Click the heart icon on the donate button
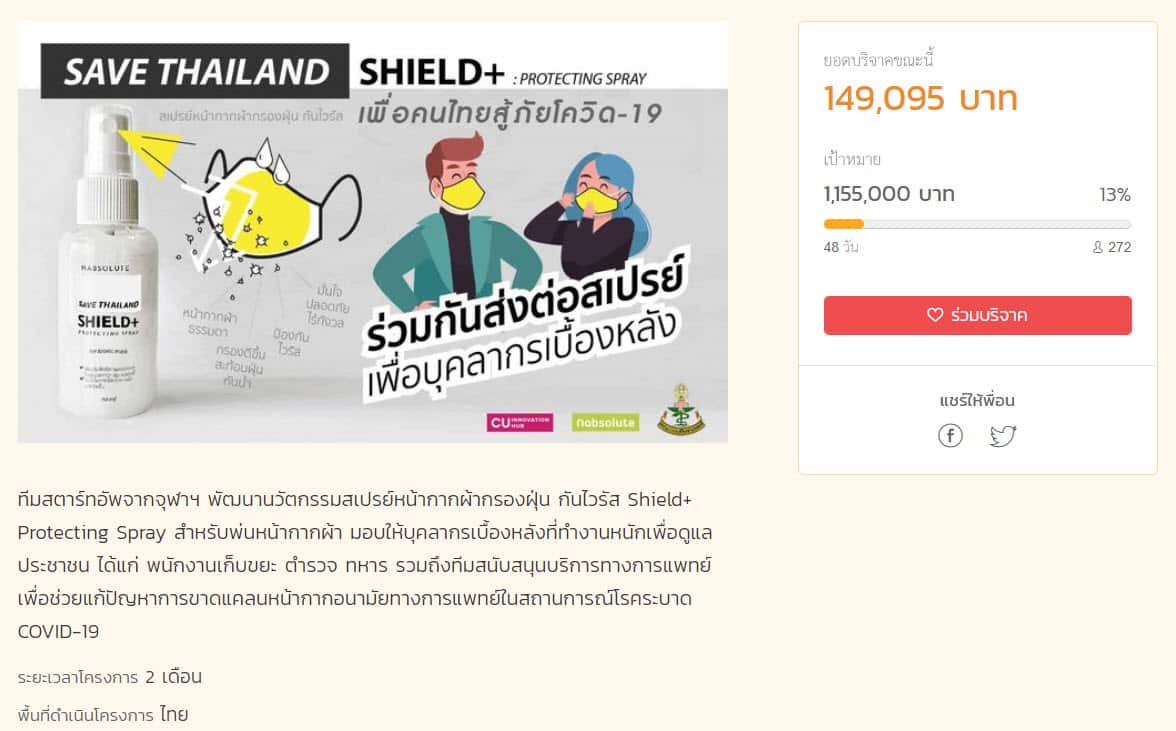This screenshot has height=731, width=1176. 934,315
